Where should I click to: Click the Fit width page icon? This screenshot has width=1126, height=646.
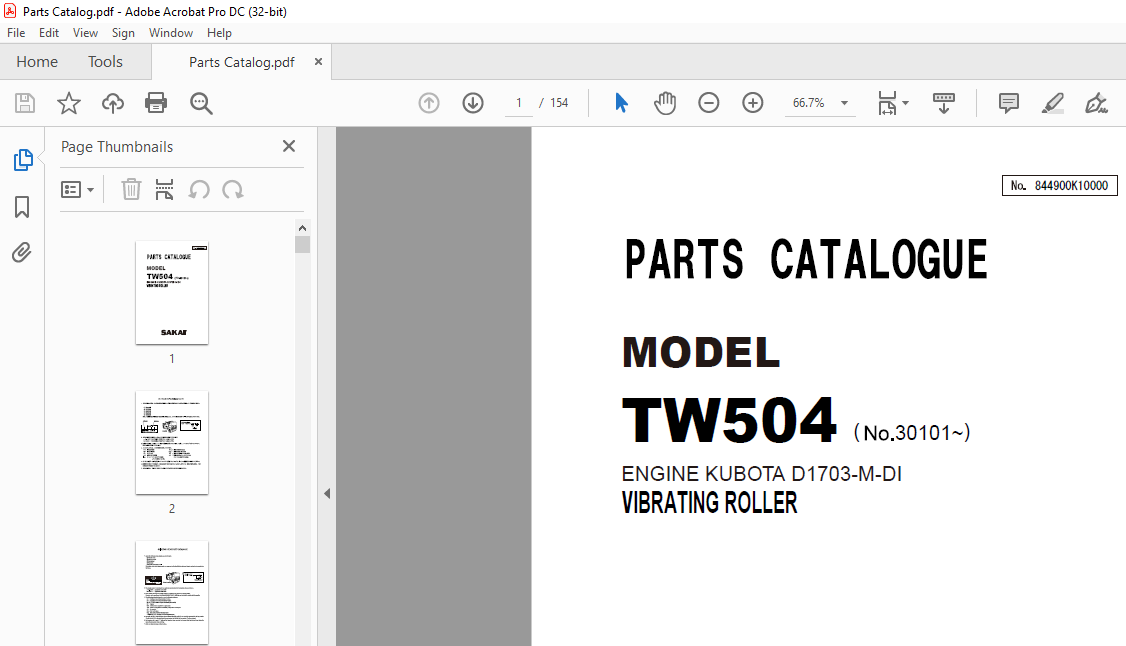pyautogui.click(x=888, y=103)
